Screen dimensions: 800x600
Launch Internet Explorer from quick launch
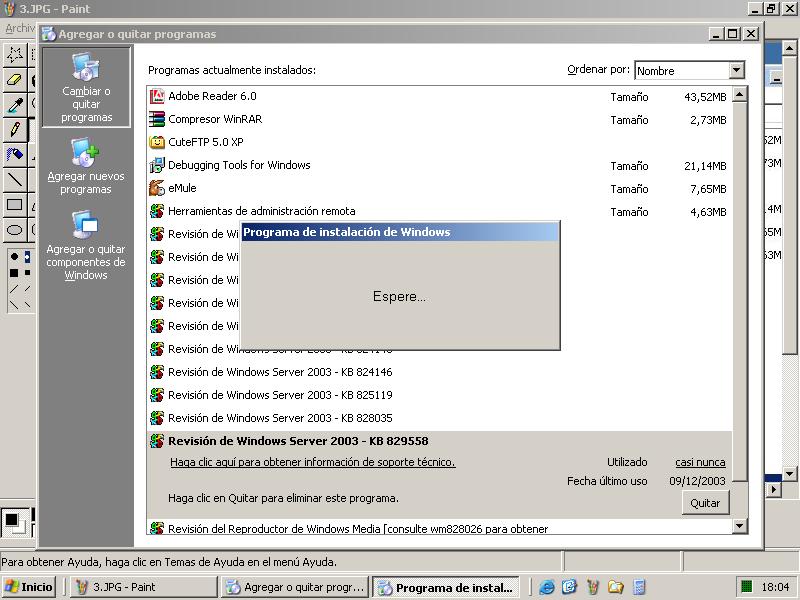[546, 587]
